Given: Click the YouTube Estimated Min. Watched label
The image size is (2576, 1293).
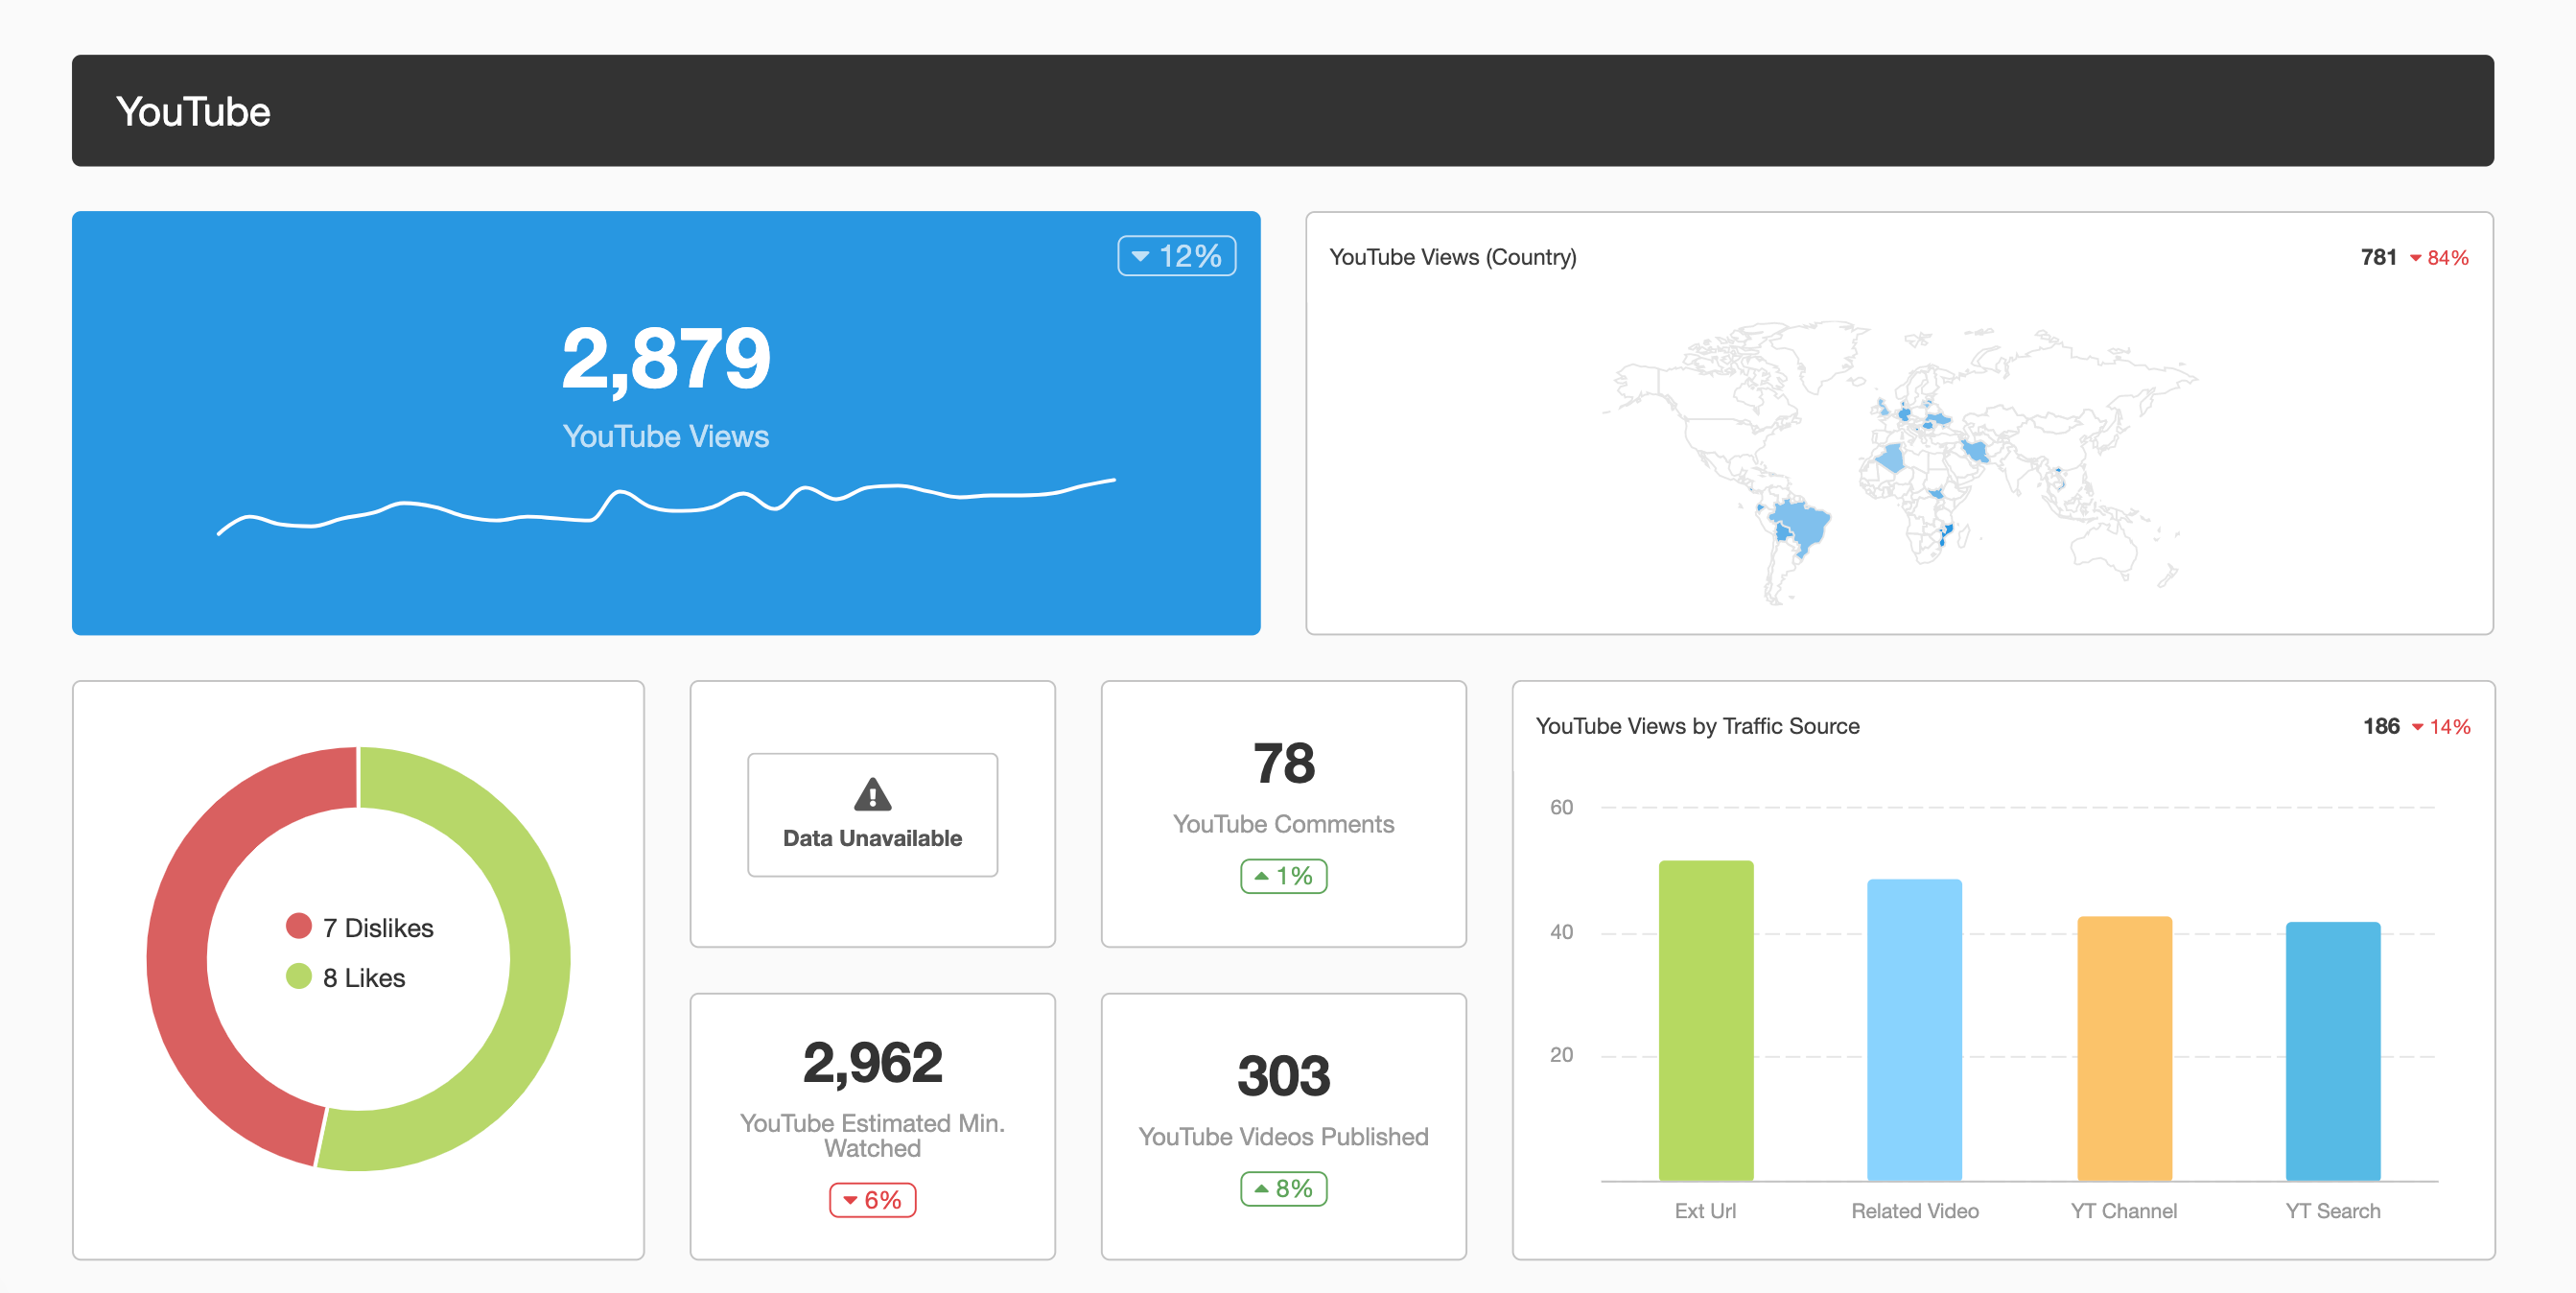Looking at the screenshot, I should pos(872,1135).
